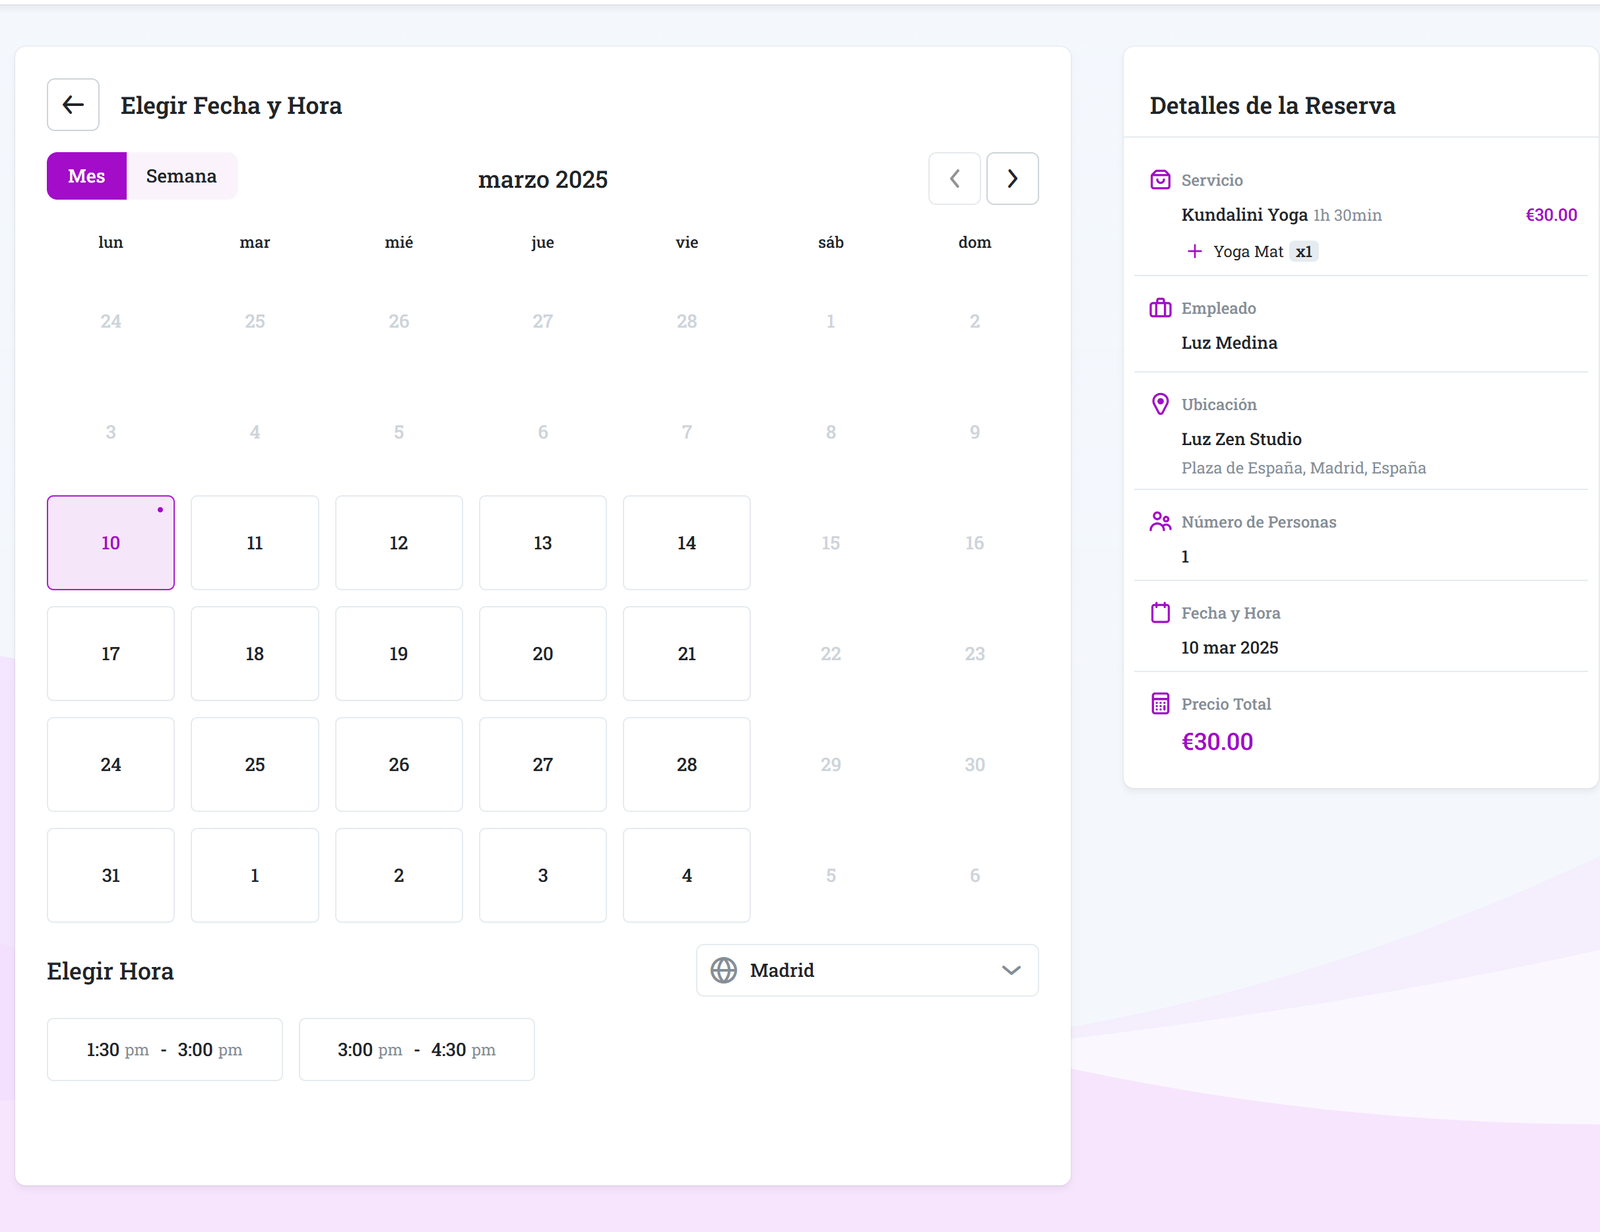Expand timezone list using chevron arrow

point(1011,970)
